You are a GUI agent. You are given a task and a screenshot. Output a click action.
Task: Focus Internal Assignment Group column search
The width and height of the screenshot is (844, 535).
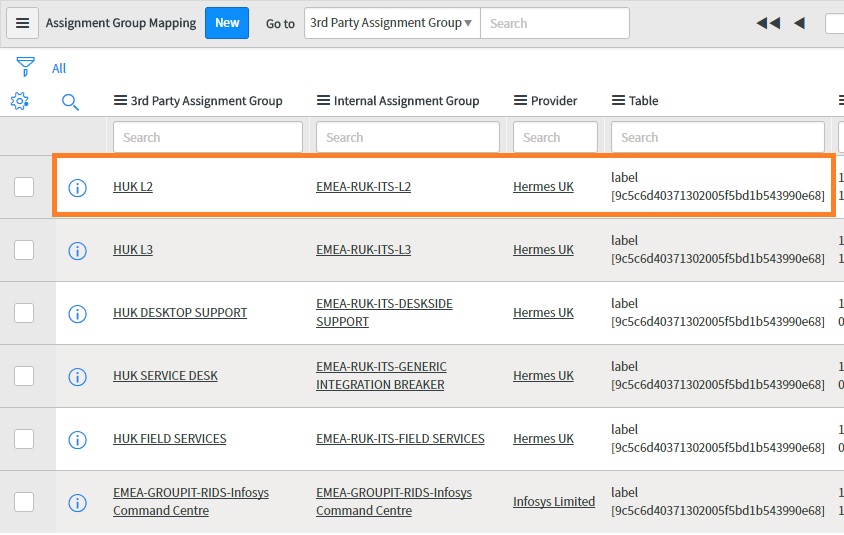pos(408,137)
